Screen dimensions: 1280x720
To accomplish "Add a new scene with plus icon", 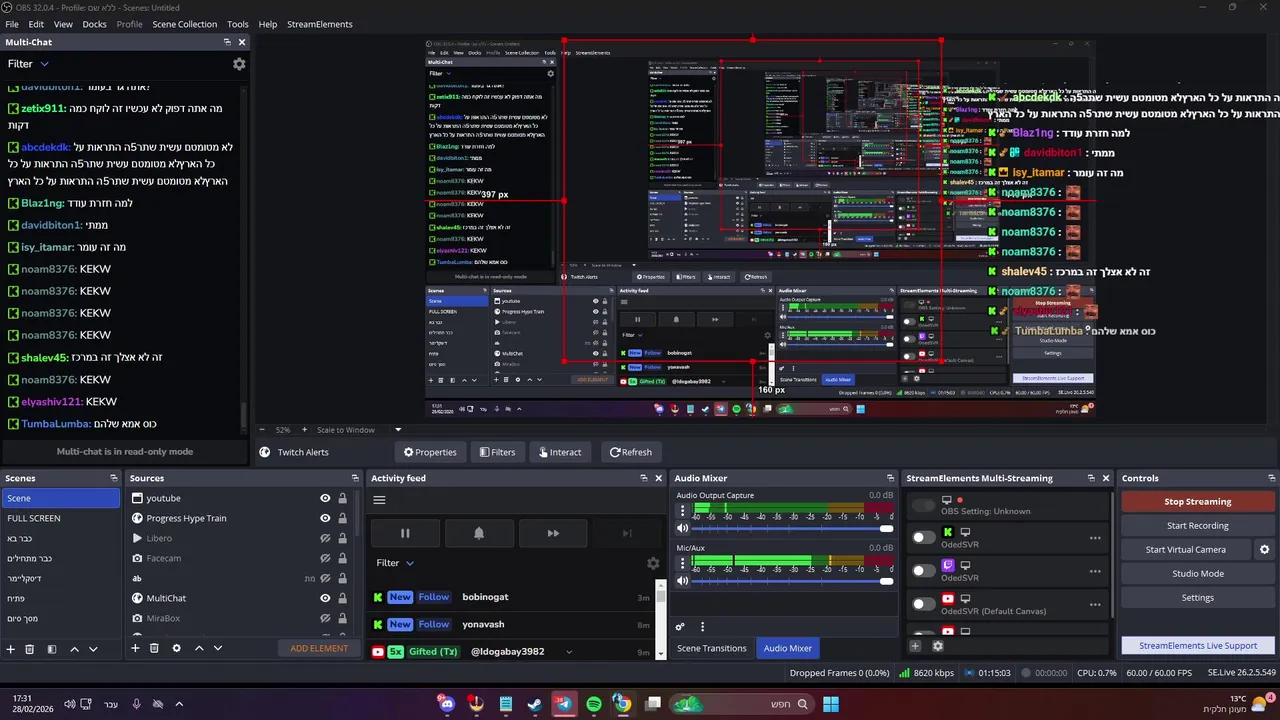I will (11, 649).
